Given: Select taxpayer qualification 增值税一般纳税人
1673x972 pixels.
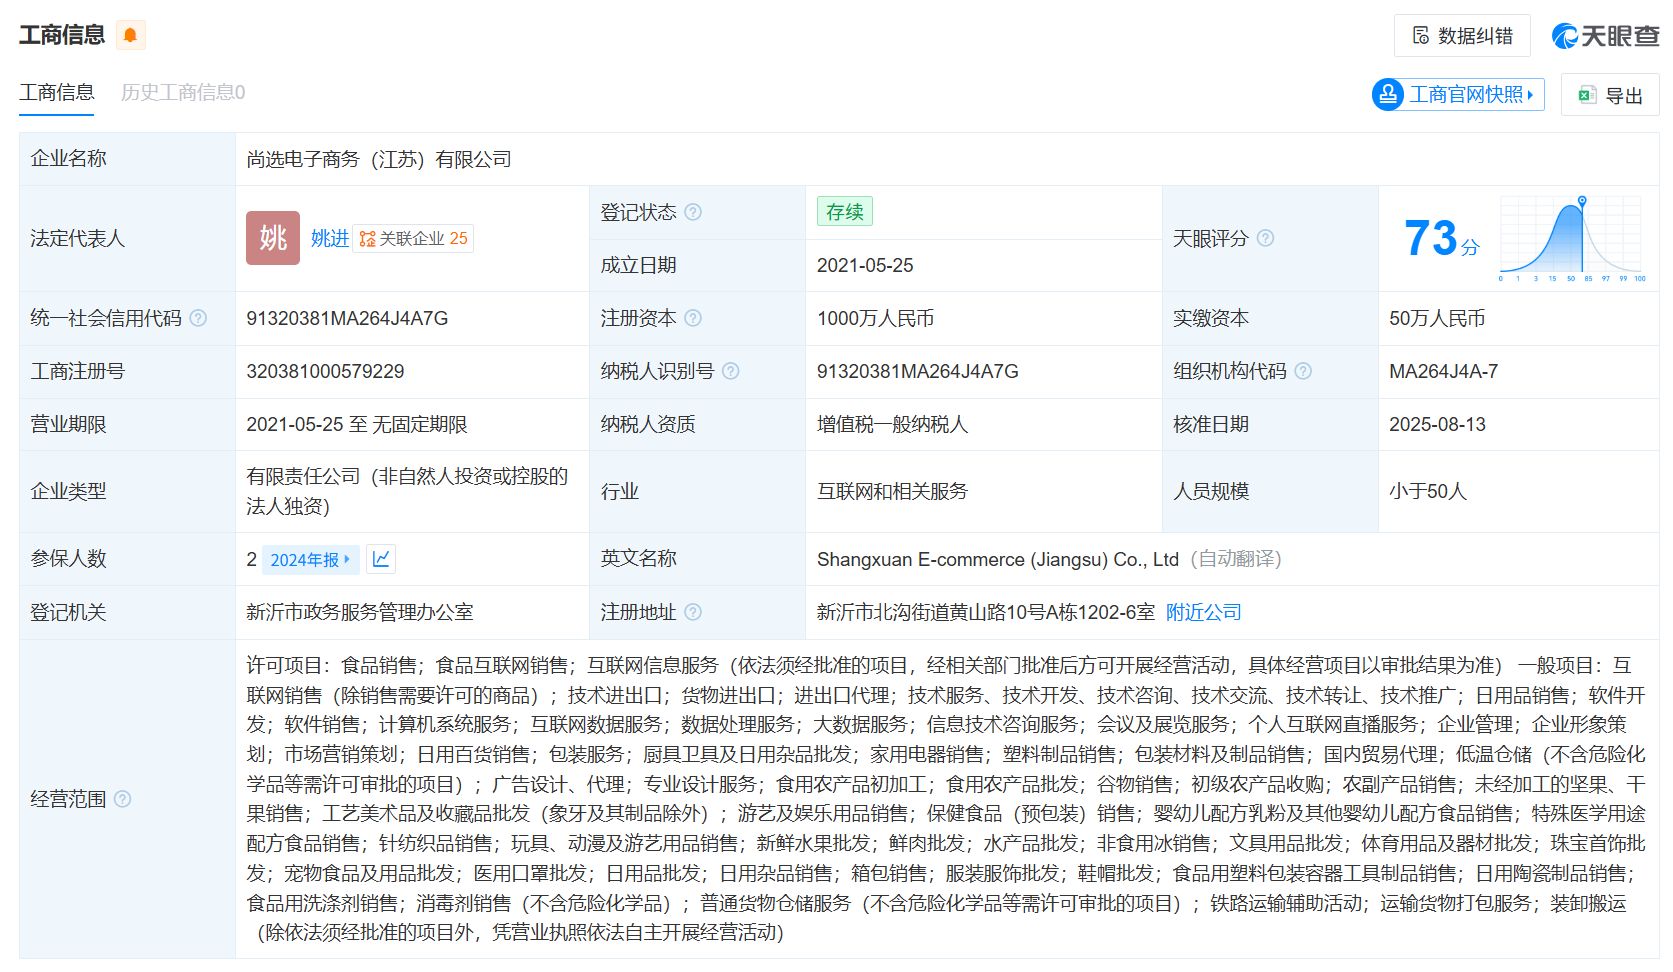Looking at the screenshot, I should (892, 424).
